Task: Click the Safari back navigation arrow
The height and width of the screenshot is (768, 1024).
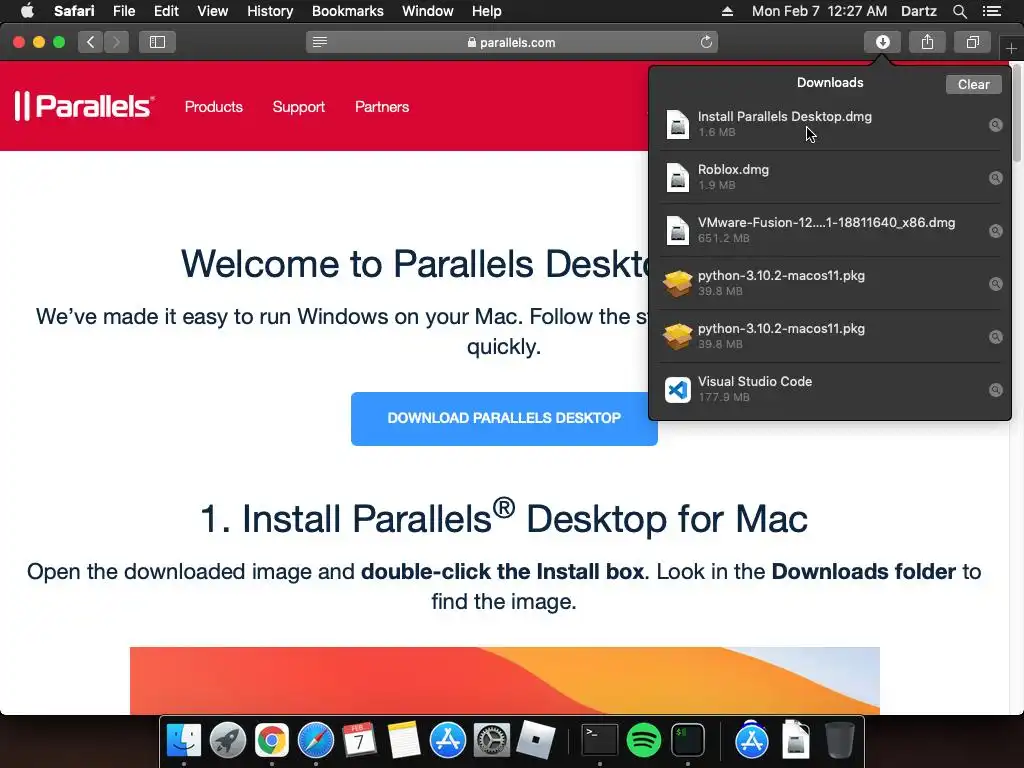Action: pos(91,42)
